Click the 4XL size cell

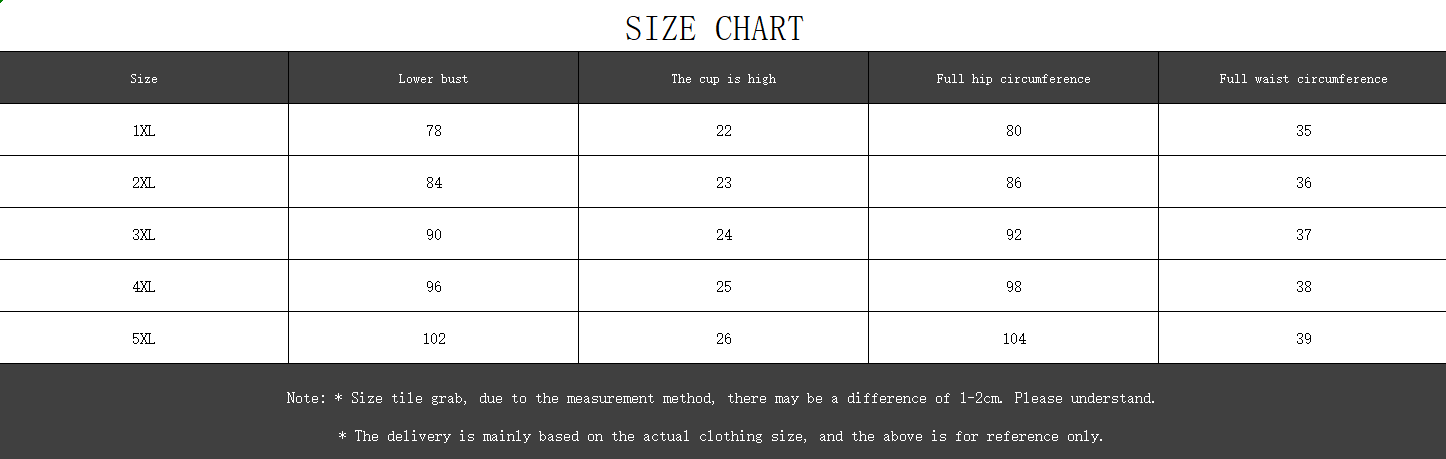pyautogui.click(x=144, y=287)
